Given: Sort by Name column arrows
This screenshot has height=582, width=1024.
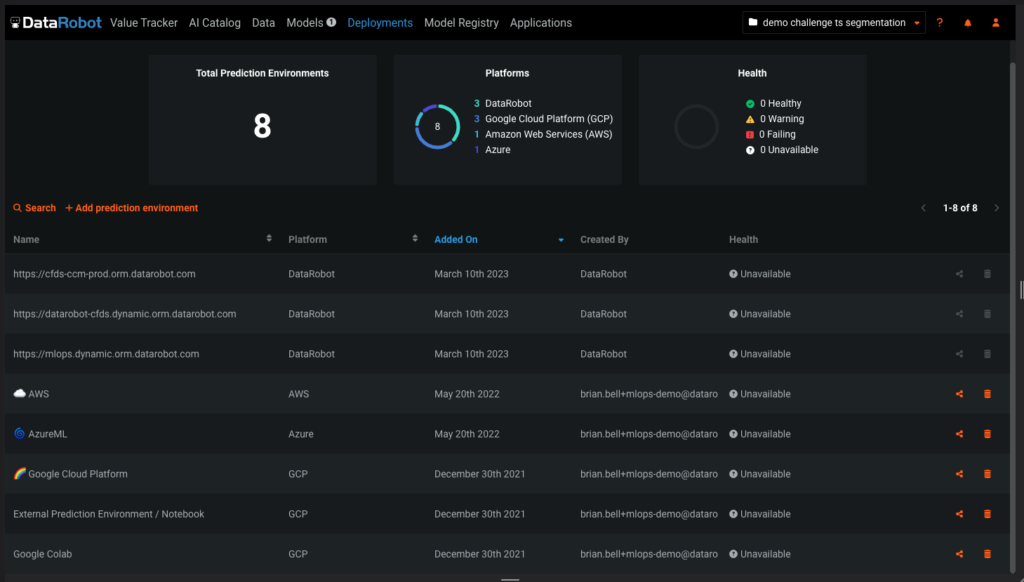Looking at the screenshot, I should (x=269, y=238).
